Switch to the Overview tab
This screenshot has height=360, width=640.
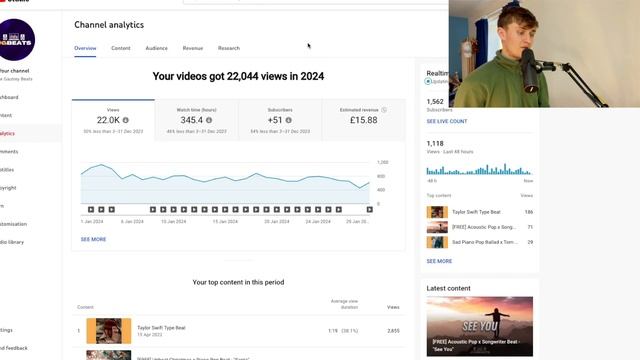click(x=85, y=48)
